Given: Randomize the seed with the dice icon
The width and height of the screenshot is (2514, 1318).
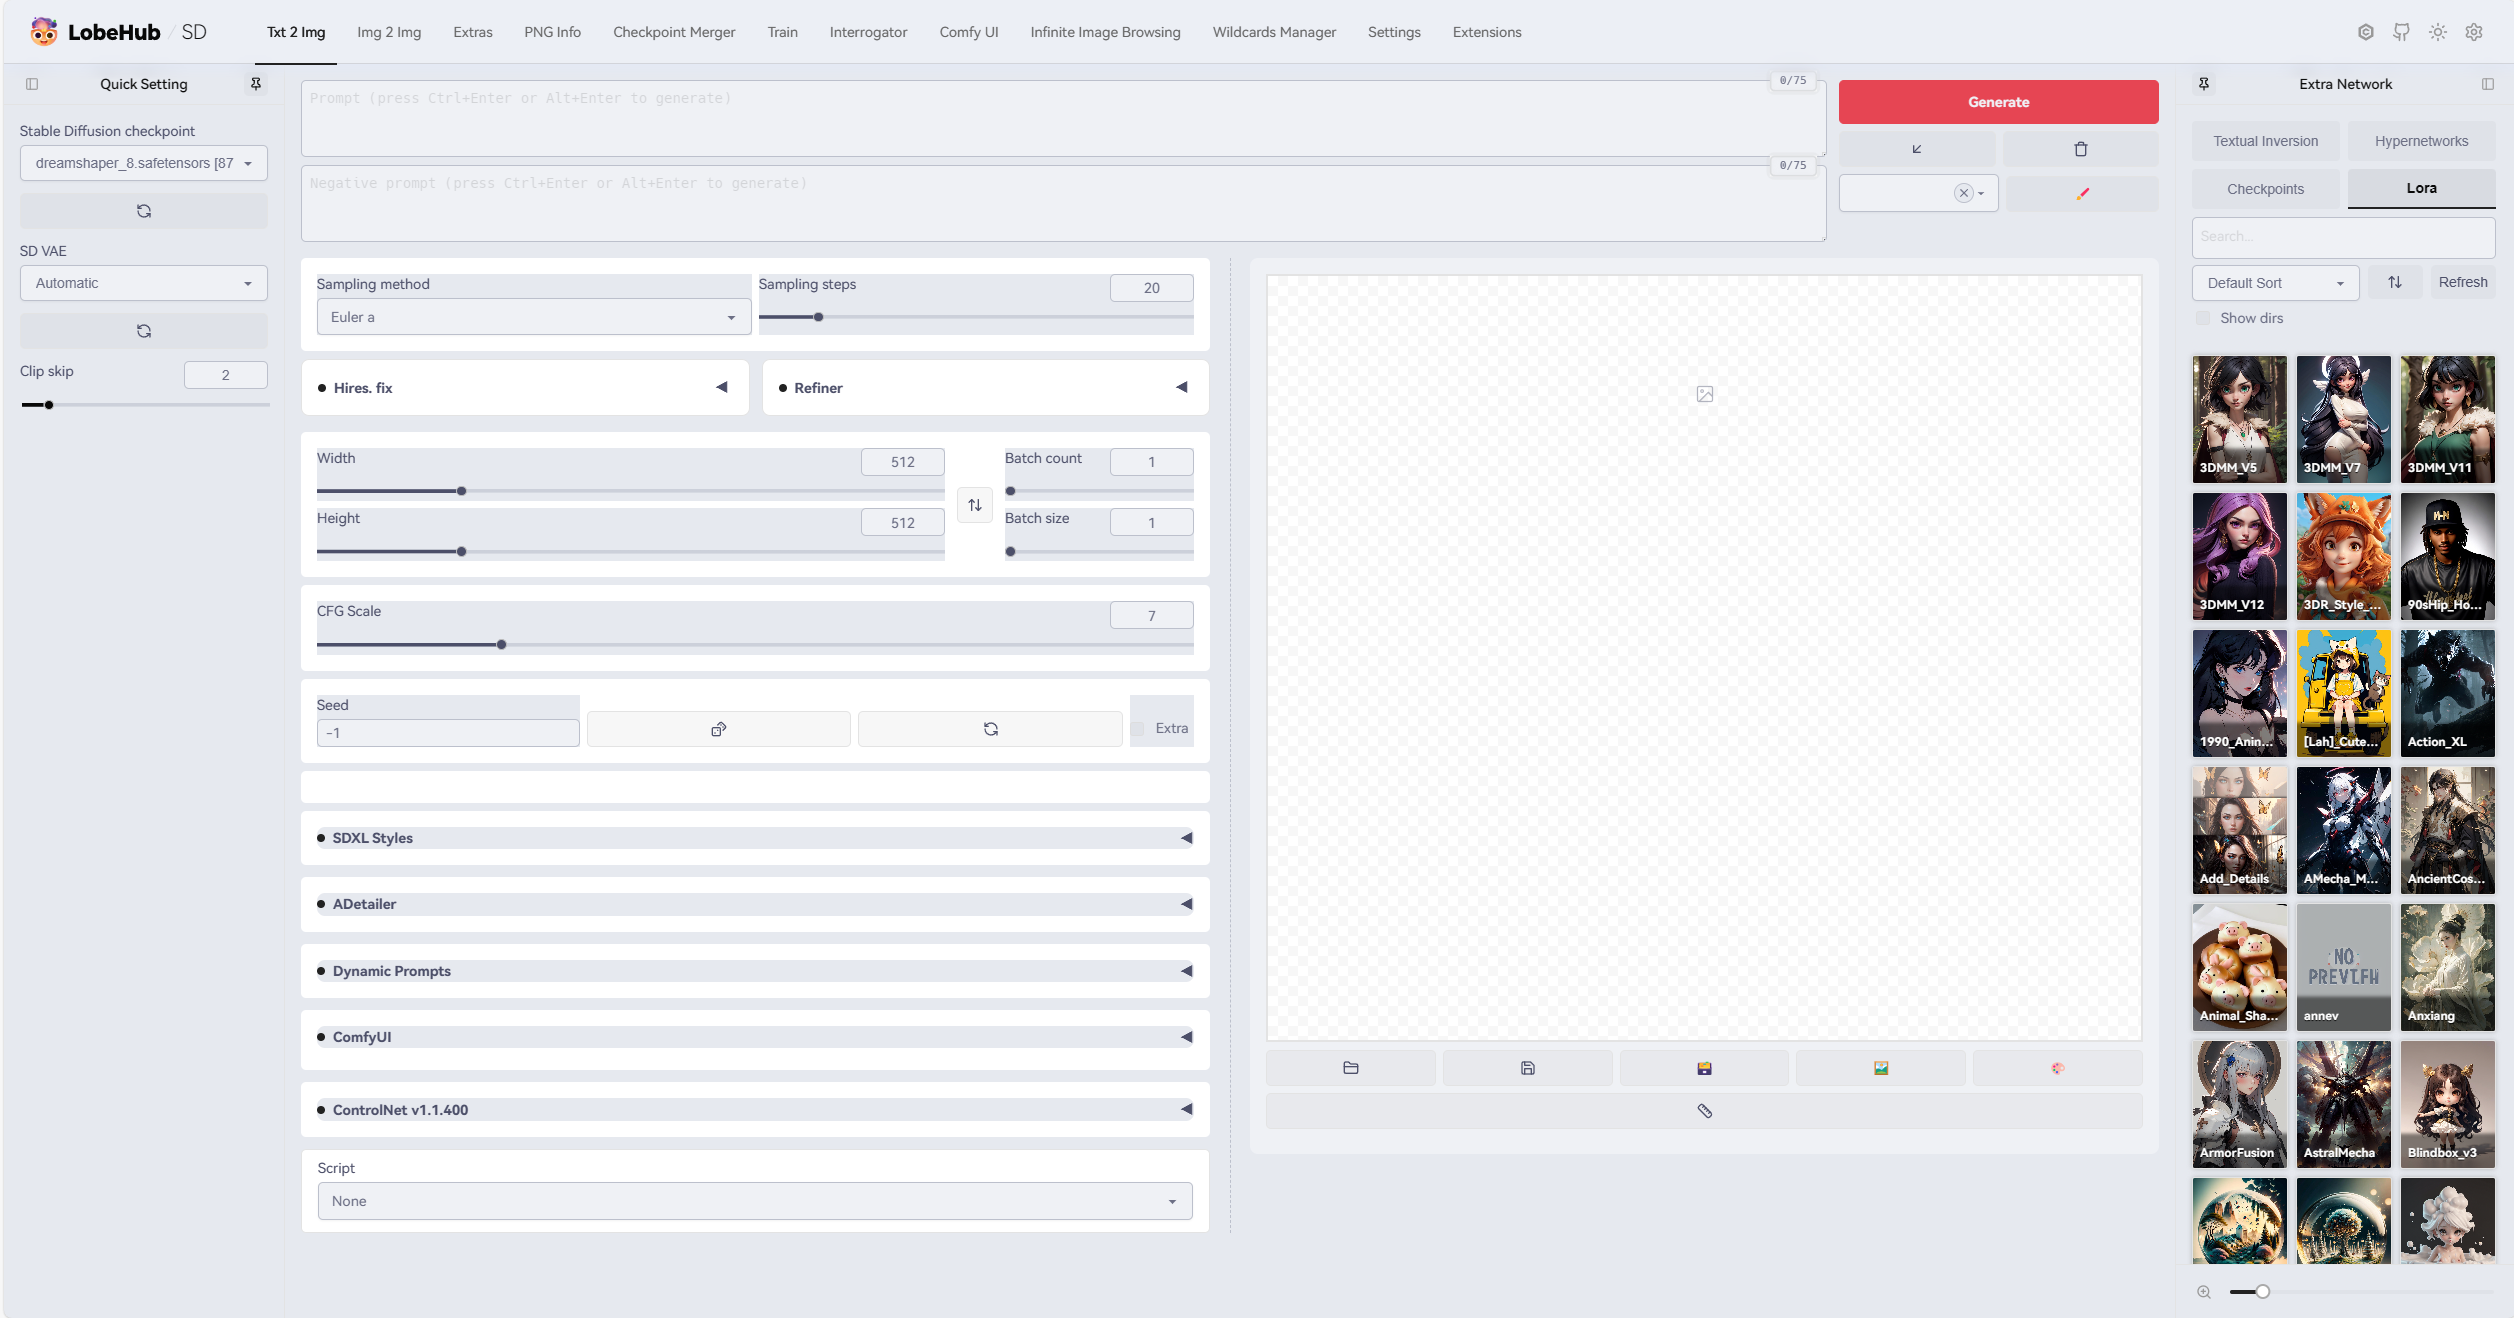Looking at the screenshot, I should pyautogui.click(x=718, y=729).
